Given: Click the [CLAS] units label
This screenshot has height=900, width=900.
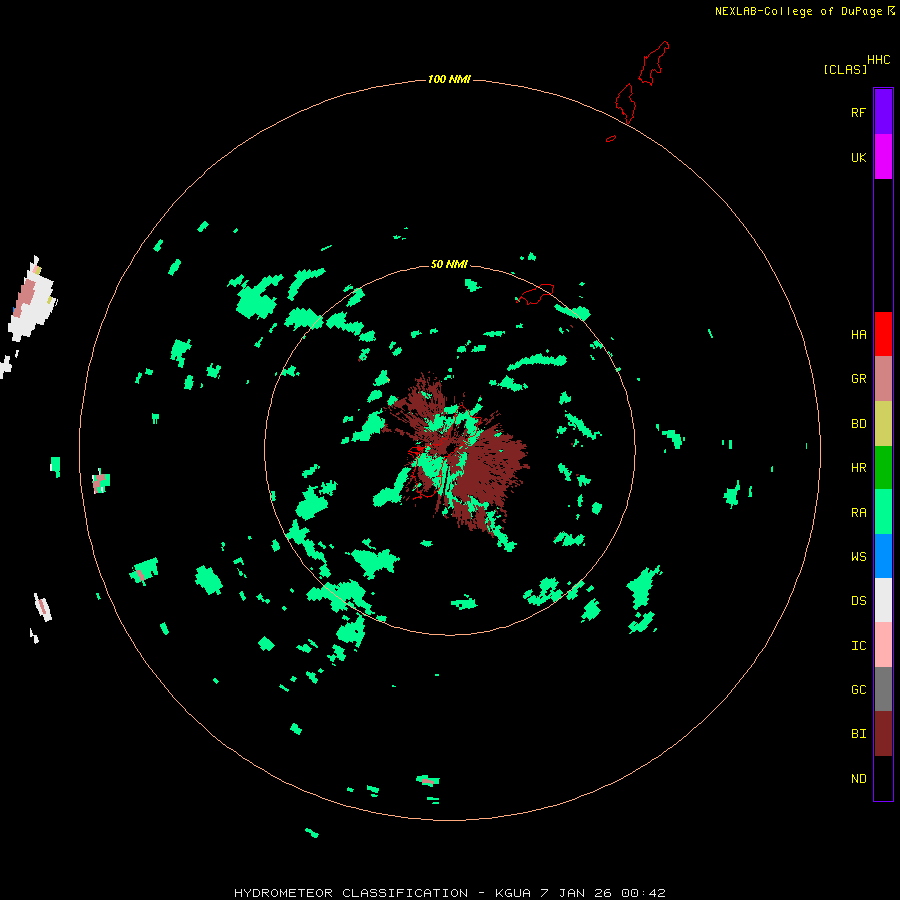Looking at the screenshot, I should point(845,69).
